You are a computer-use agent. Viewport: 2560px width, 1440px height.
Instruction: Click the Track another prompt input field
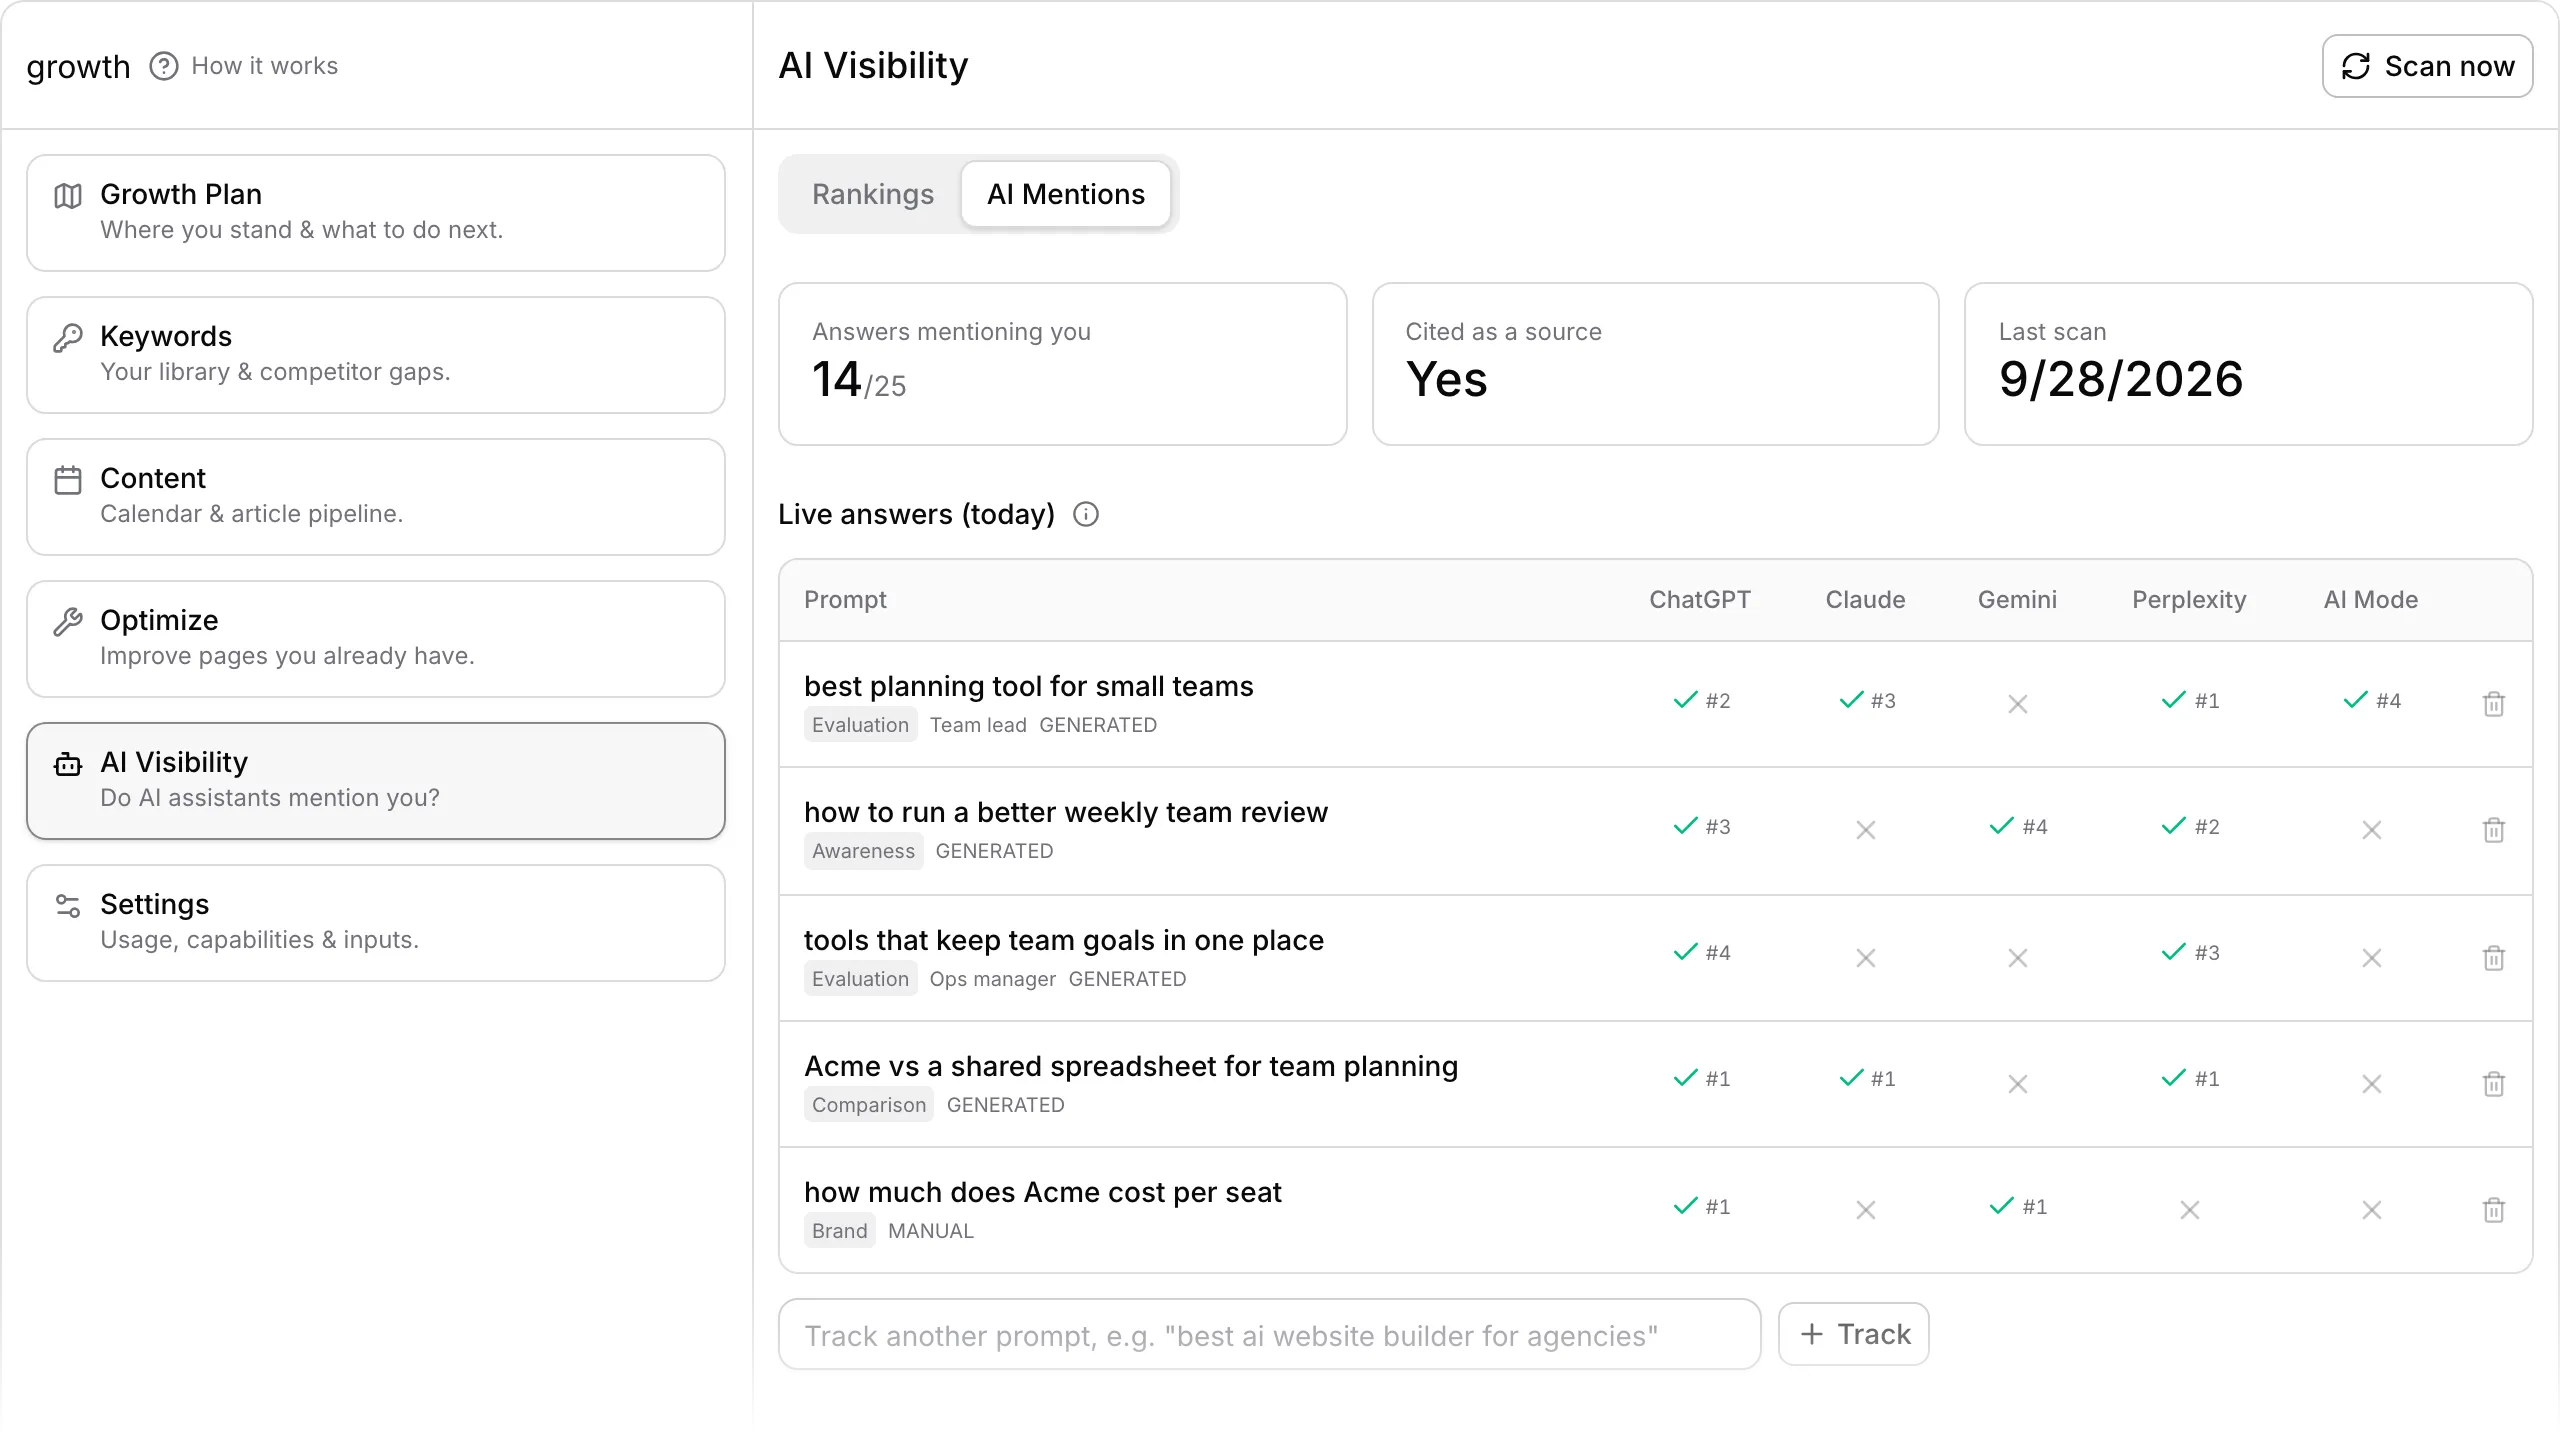(1269, 1334)
